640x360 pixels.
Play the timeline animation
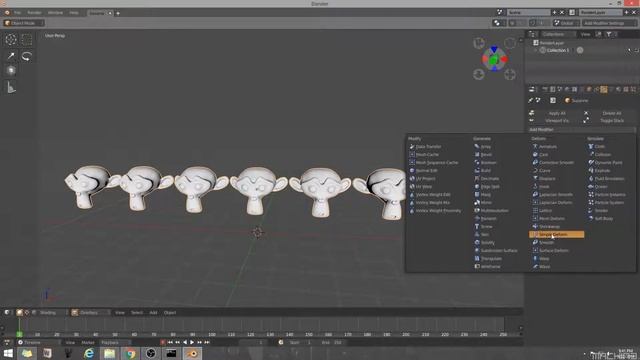coord(192,342)
